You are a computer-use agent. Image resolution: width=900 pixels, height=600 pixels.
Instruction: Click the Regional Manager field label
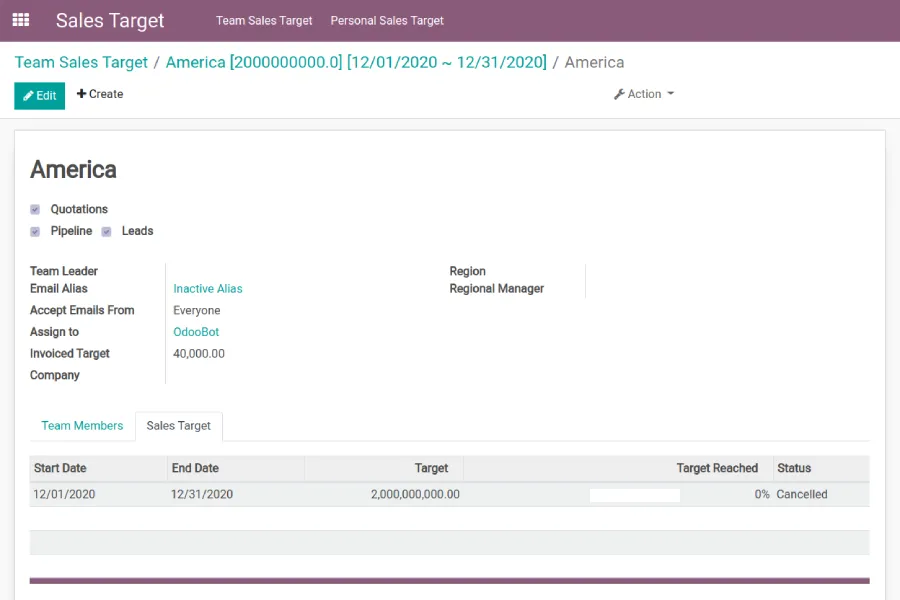pos(496,289)
